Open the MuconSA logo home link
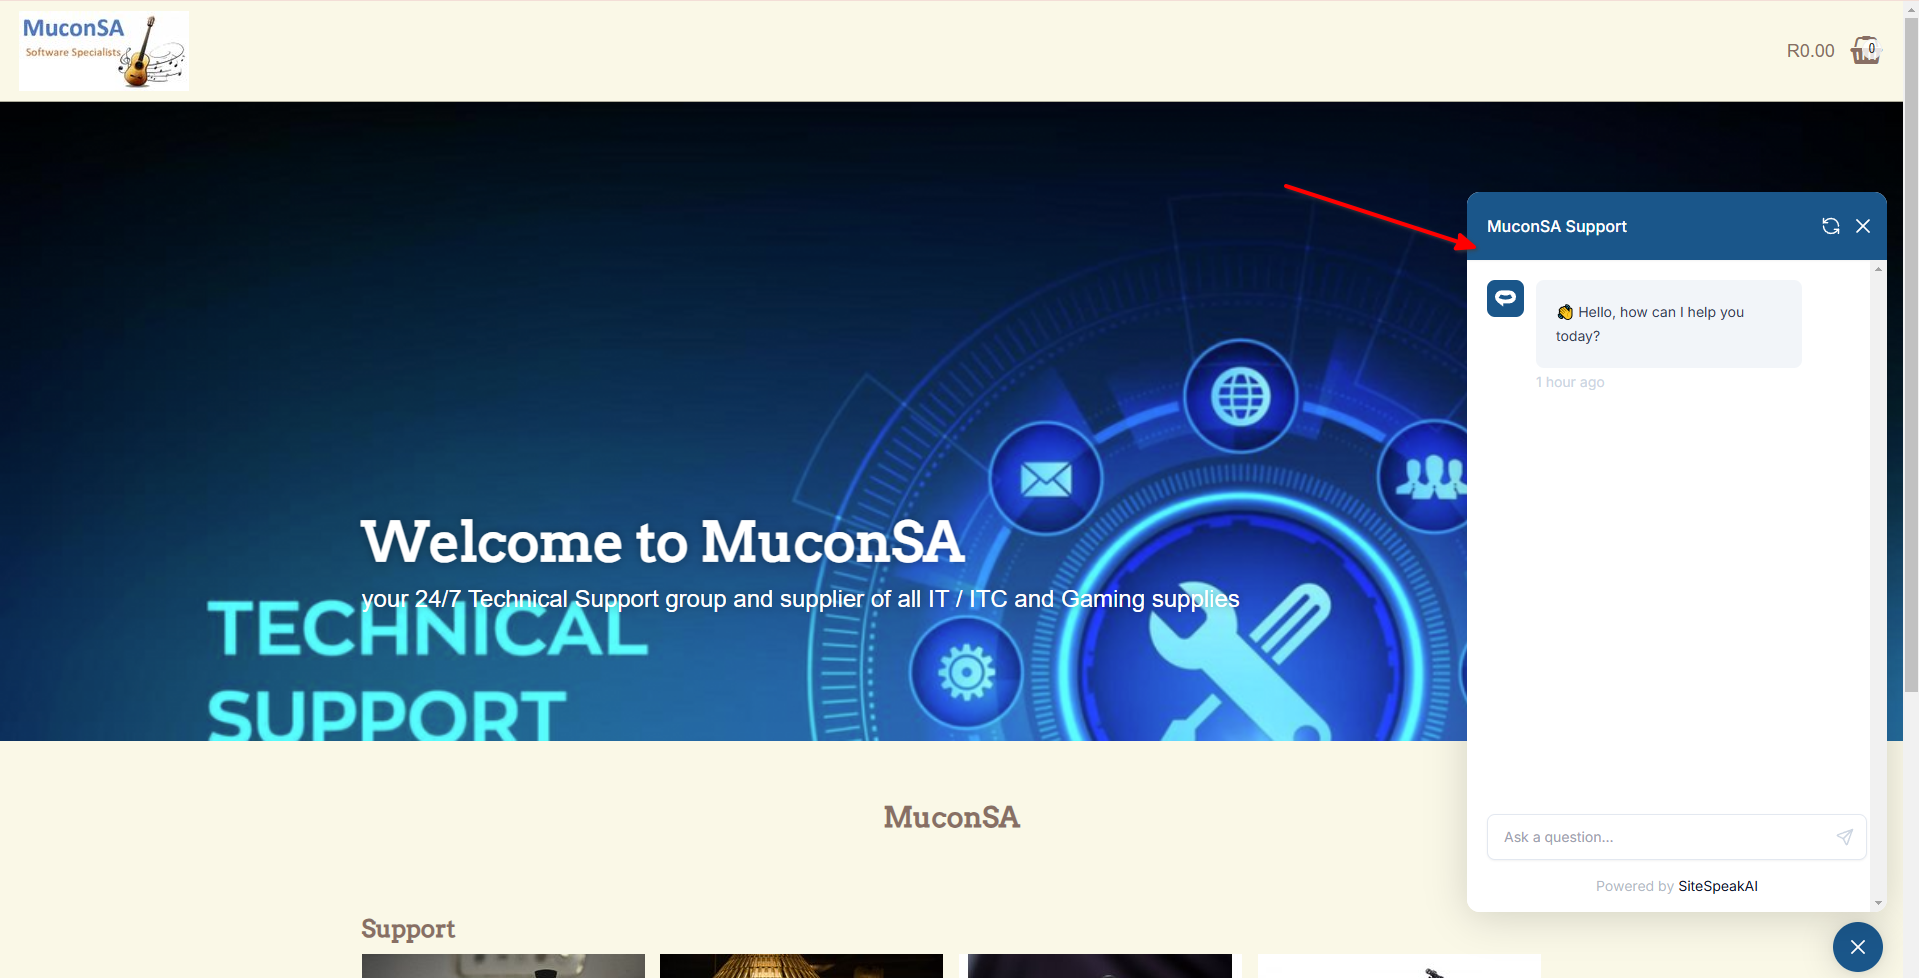 [x=104, y=51]
